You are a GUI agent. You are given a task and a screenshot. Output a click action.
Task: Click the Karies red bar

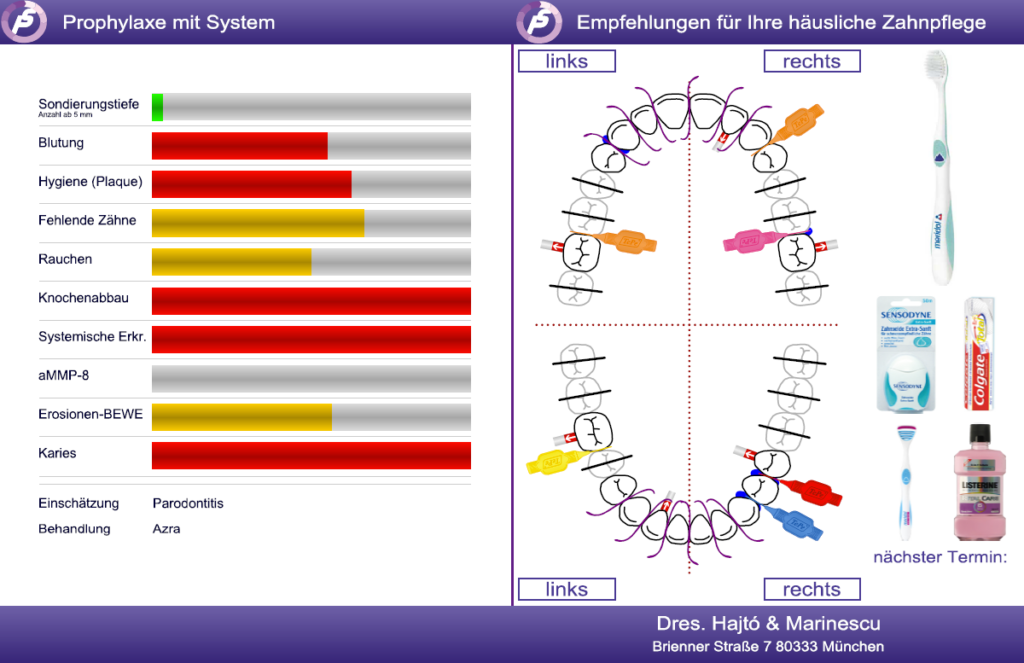(312, 456)
